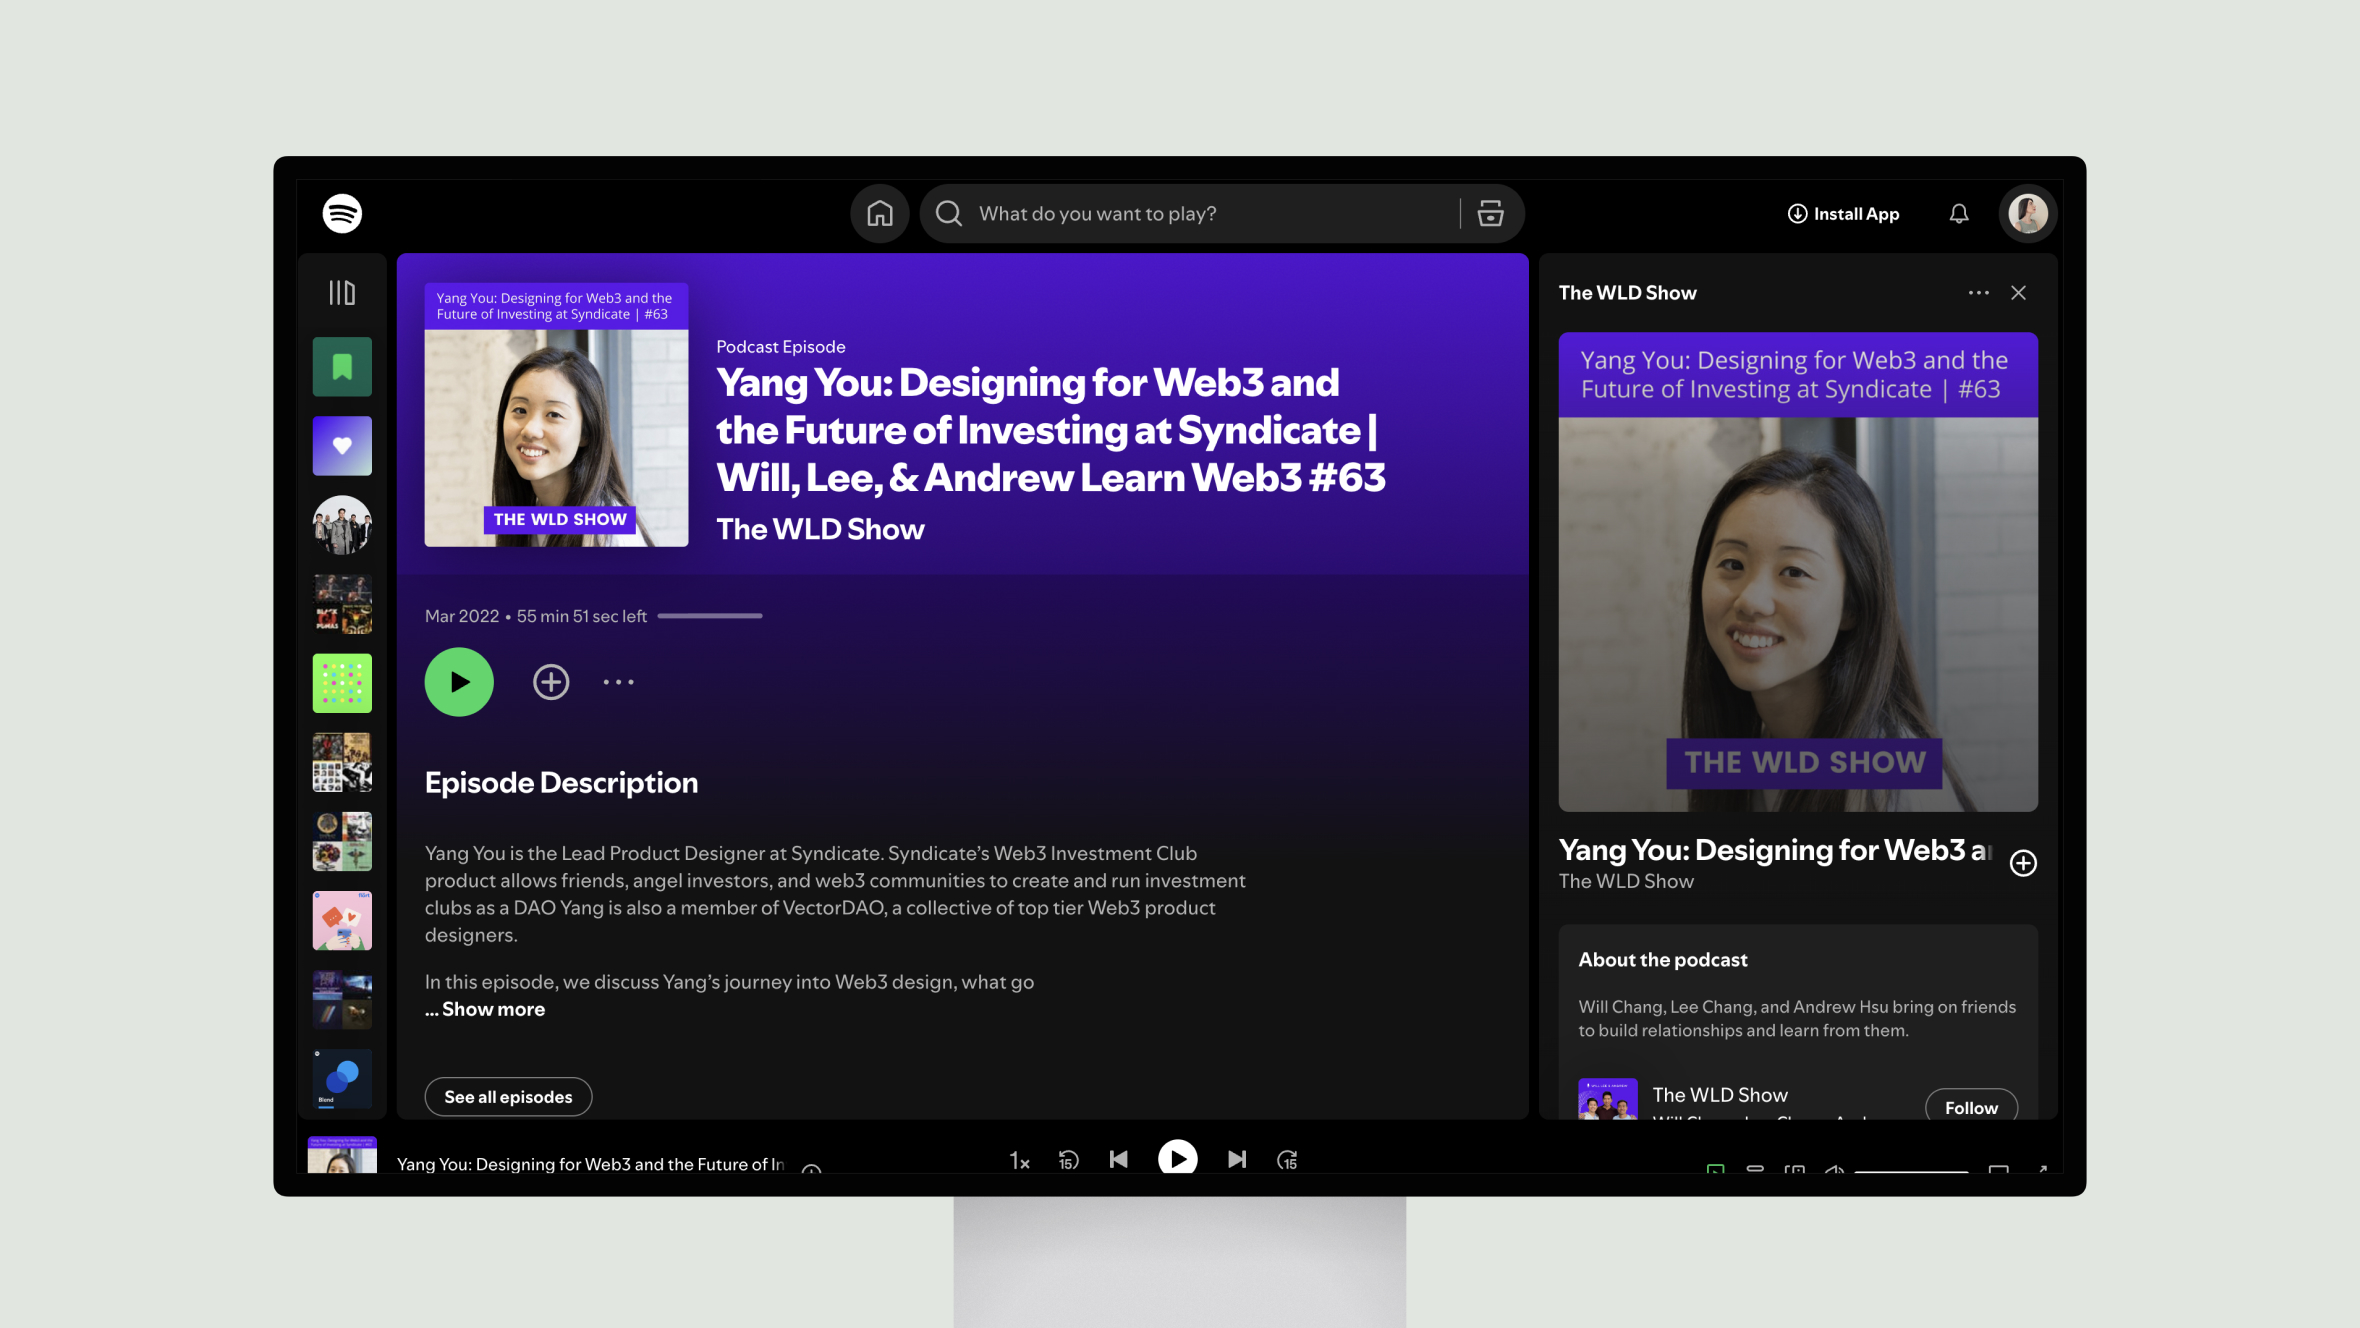Click the search magnifier icon

pos(949,213)
